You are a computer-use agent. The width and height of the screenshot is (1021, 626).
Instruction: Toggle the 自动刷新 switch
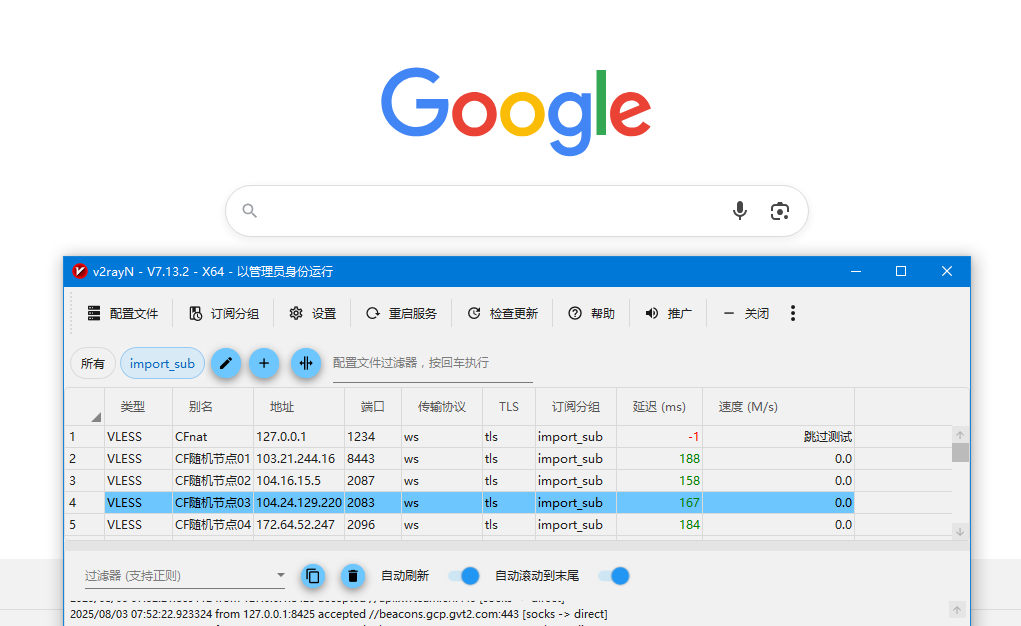[464, 576]
